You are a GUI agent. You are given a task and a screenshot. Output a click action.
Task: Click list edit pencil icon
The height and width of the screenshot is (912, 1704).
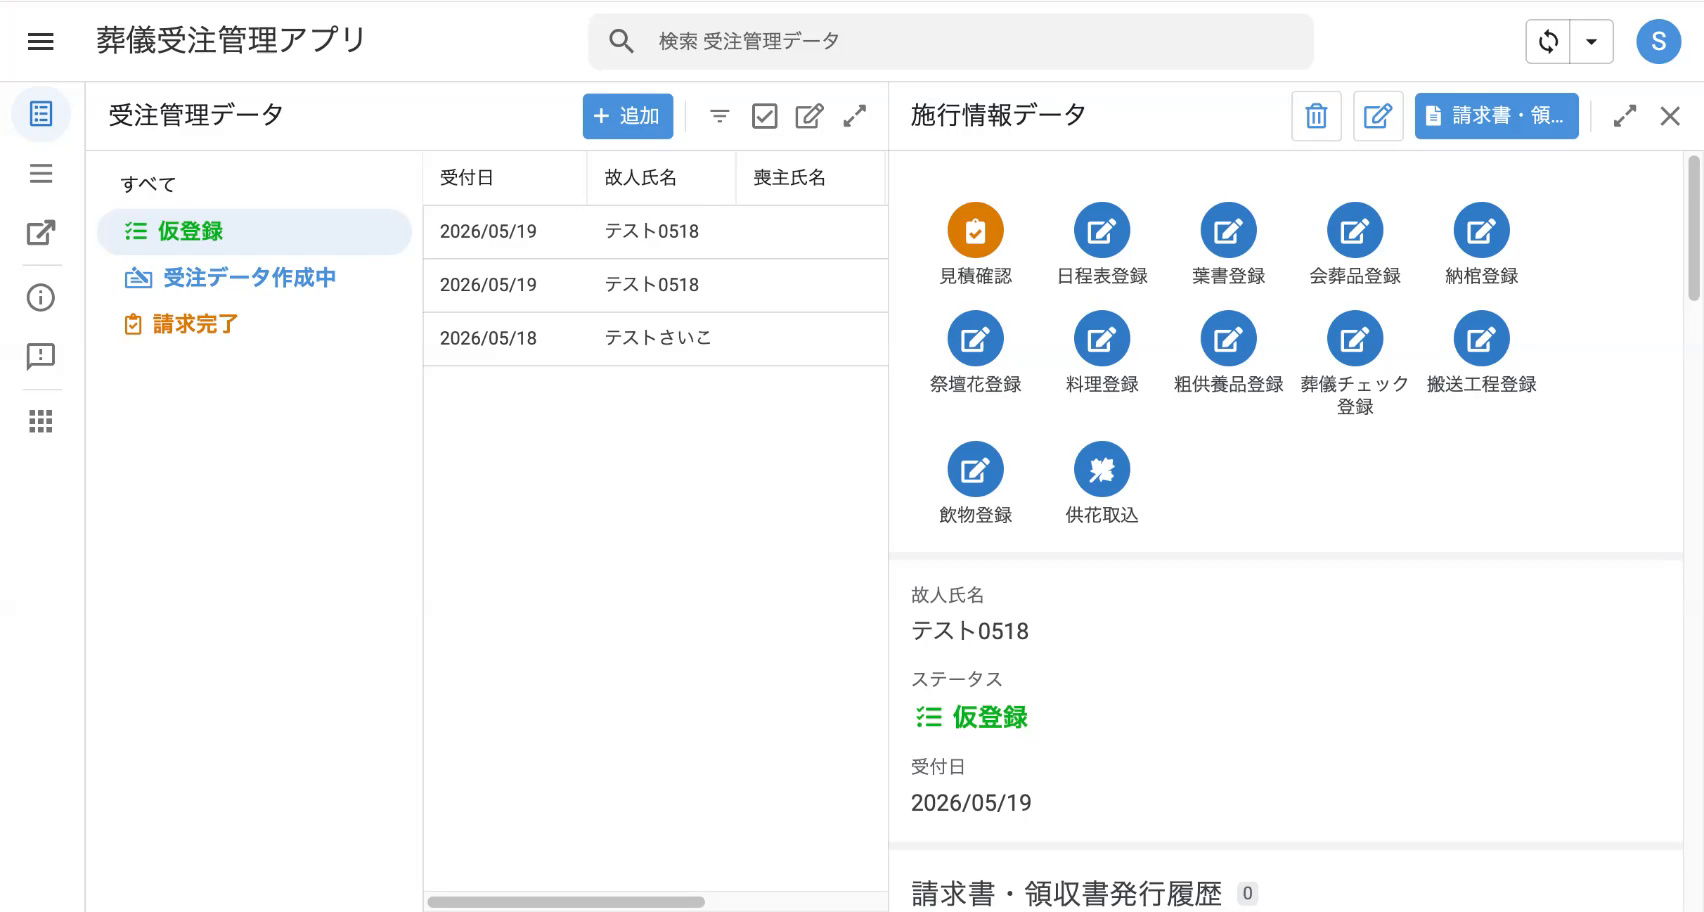point(809,116)
